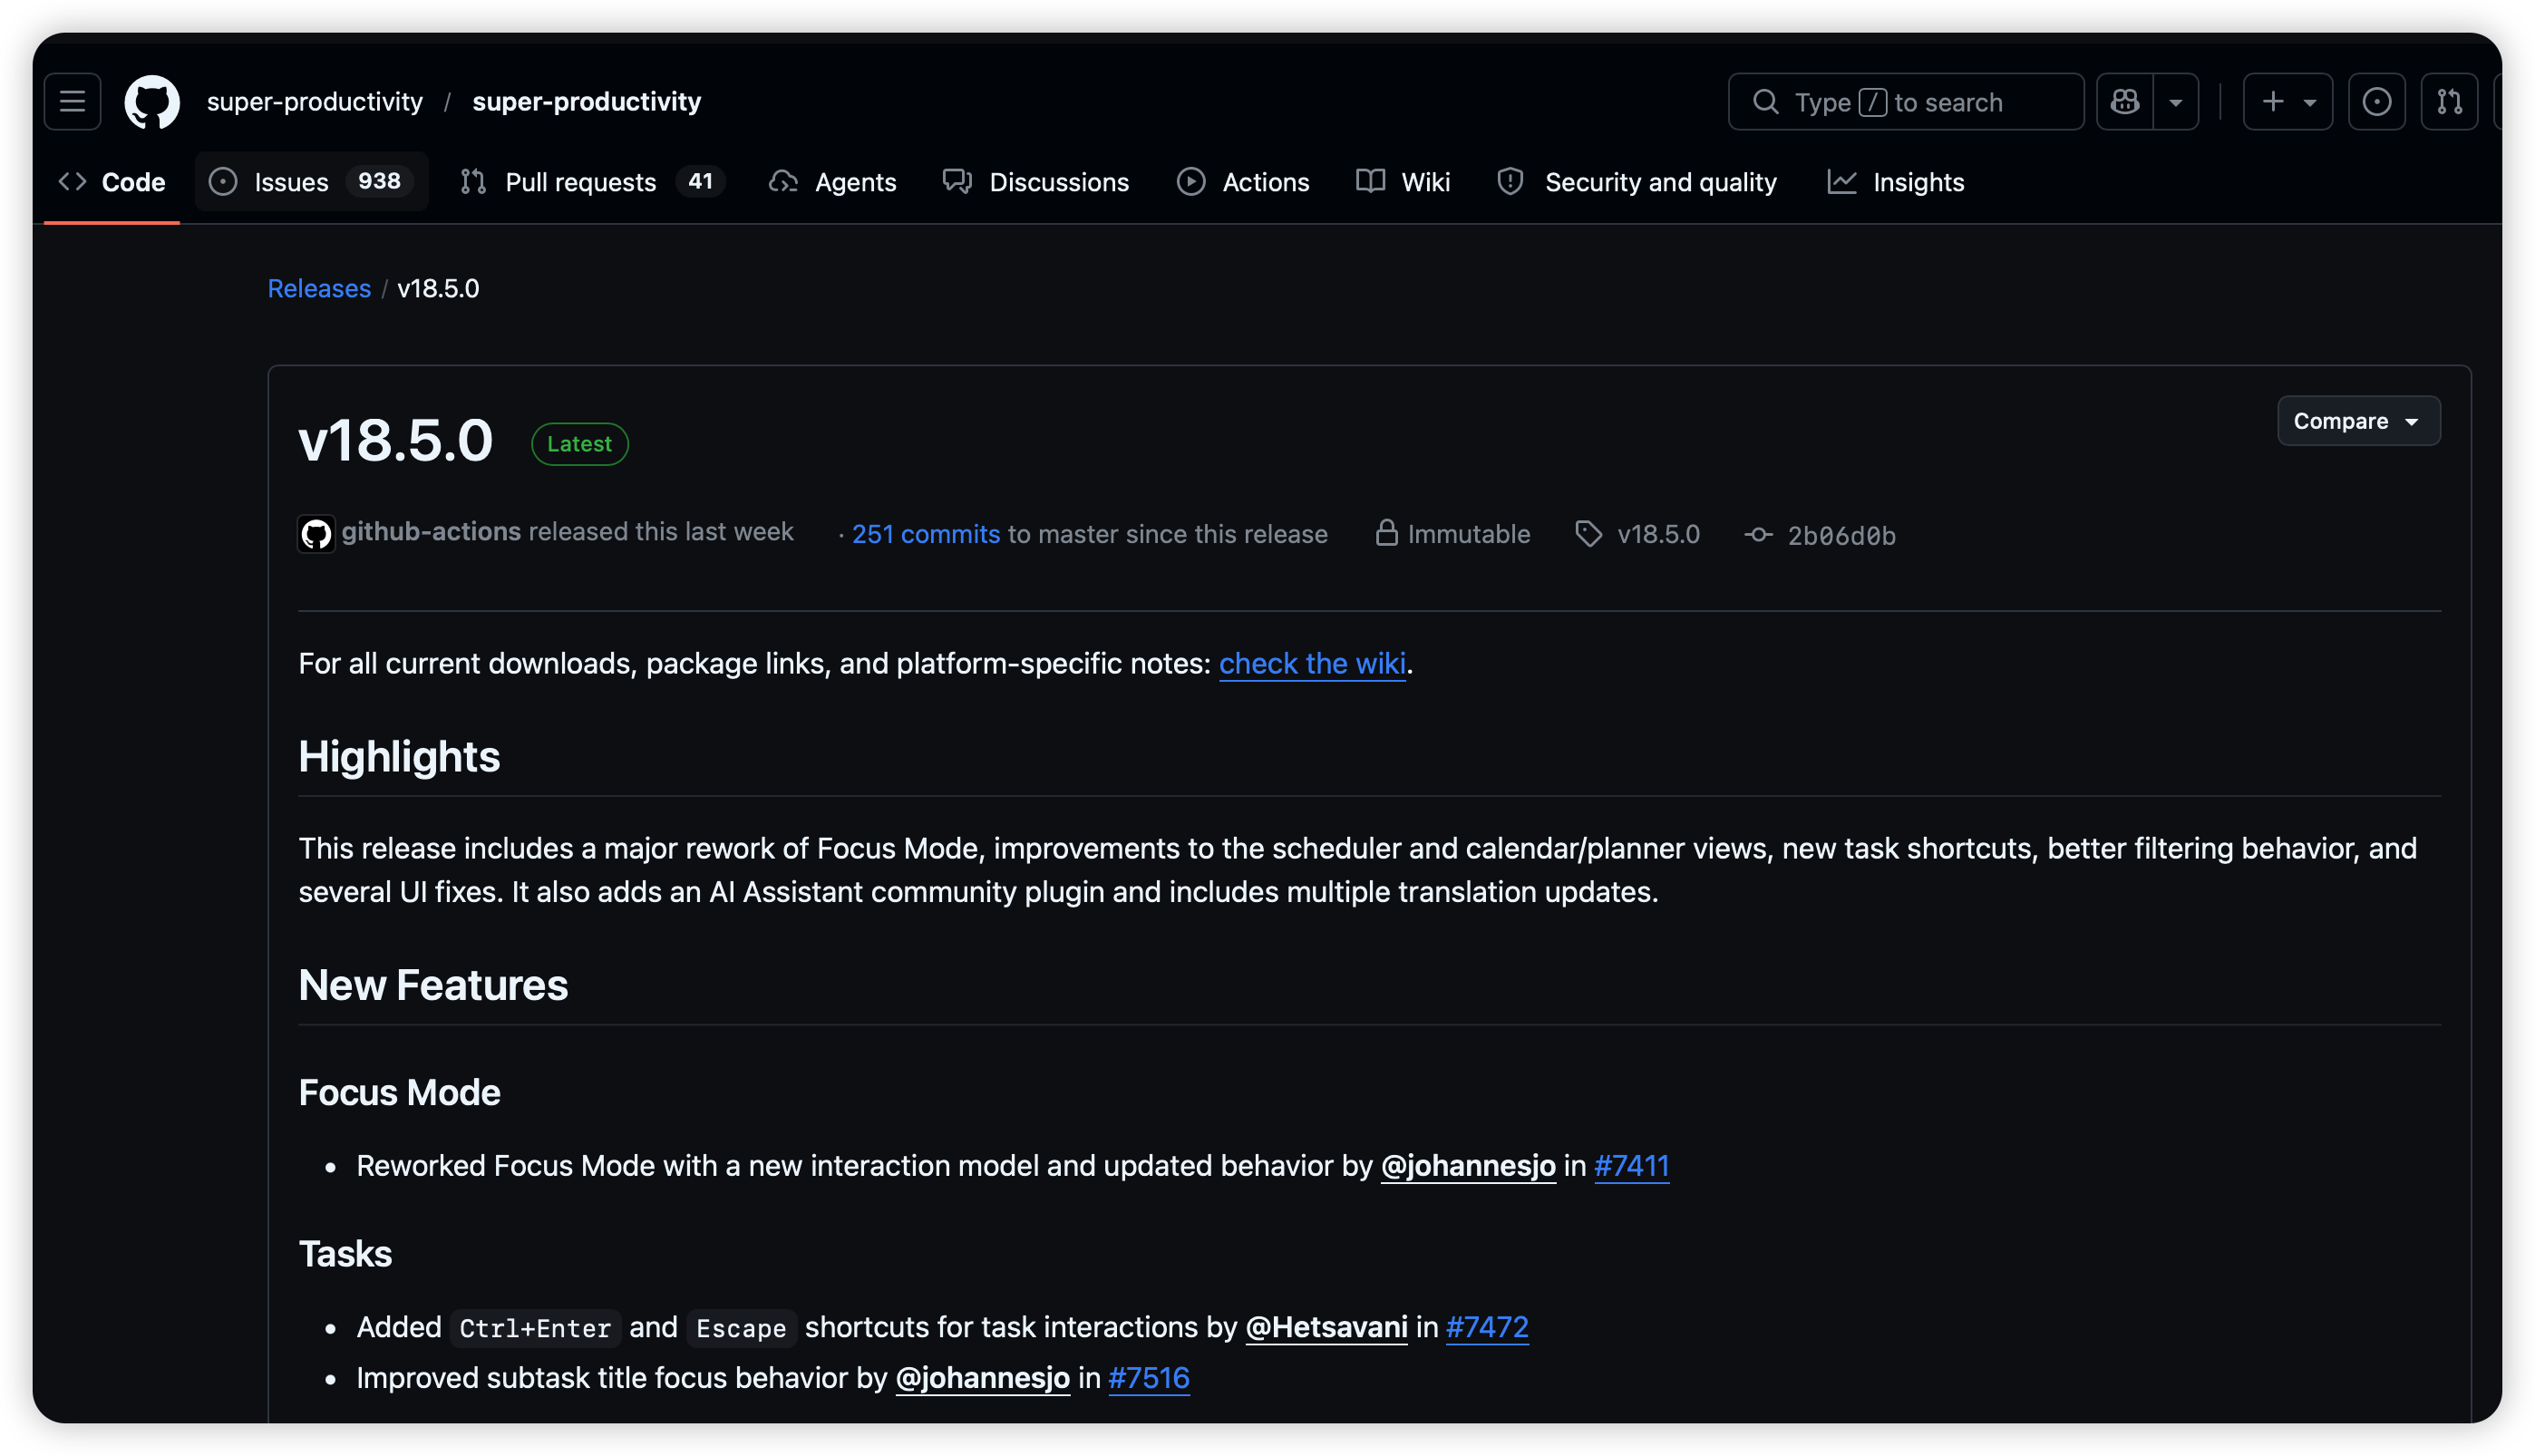Switch to the Code tab
This screenshot has height=1456, width=2535.
[112, 182]
